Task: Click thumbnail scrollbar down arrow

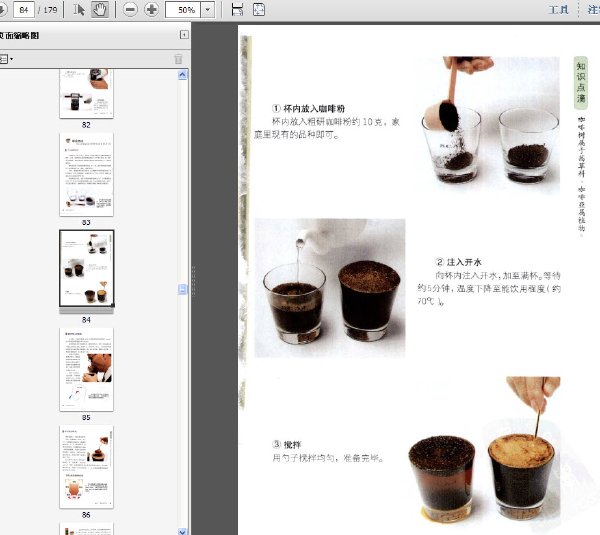Action: pos(183,531)
